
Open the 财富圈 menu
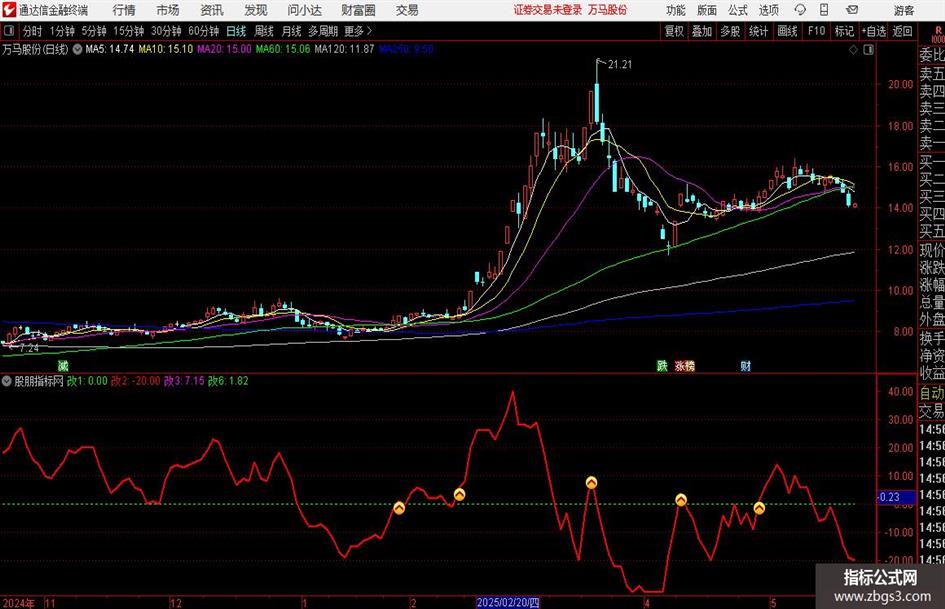click(x=358, y=10)
